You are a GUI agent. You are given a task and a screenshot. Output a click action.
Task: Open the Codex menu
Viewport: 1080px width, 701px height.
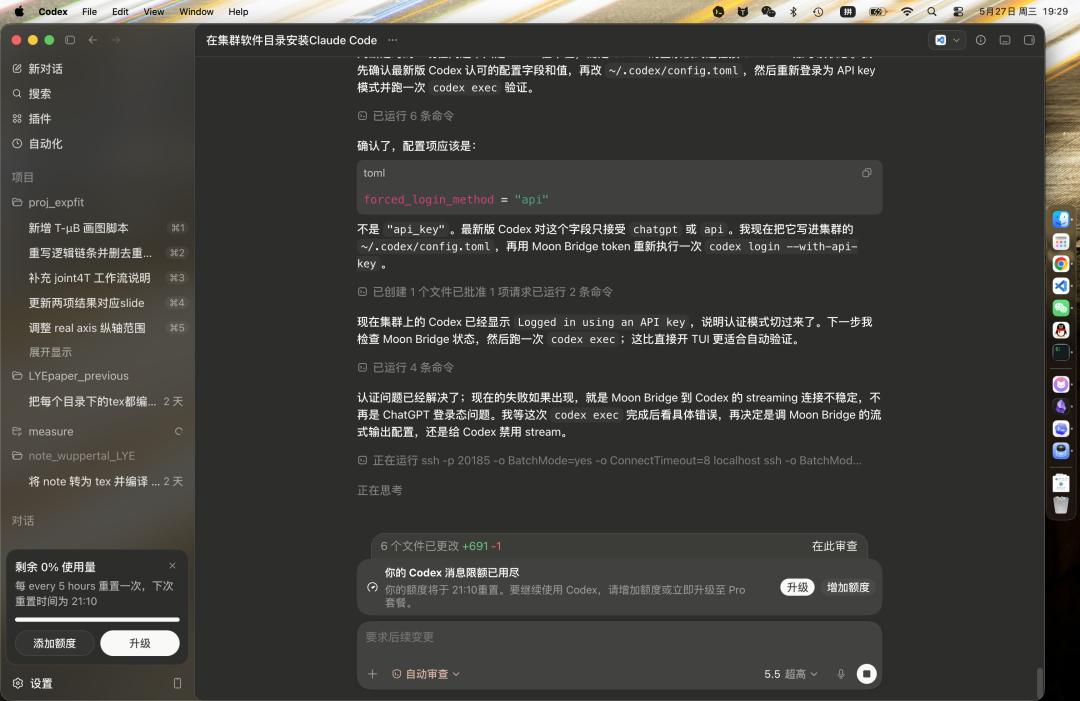[53, 12]
